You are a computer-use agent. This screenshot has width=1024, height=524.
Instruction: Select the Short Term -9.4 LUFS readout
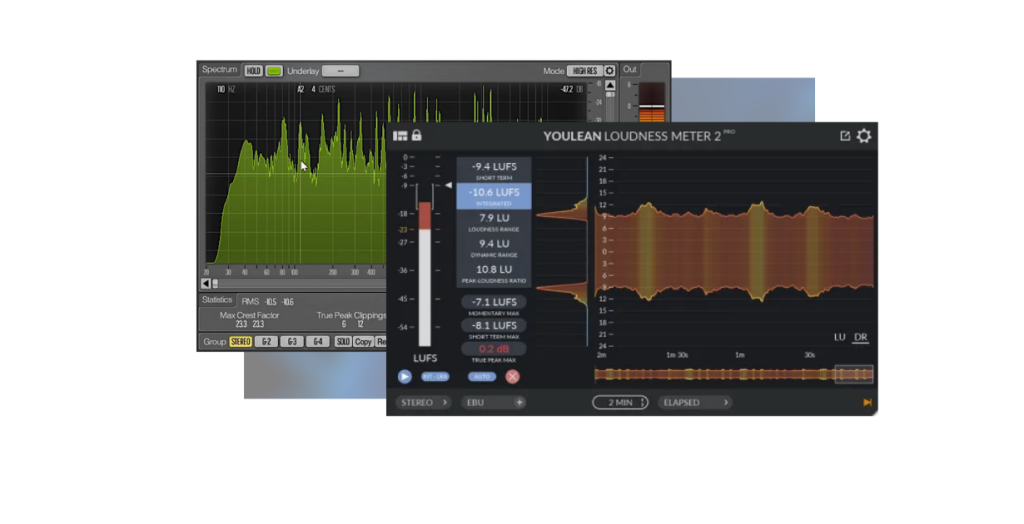coord(494,170)
